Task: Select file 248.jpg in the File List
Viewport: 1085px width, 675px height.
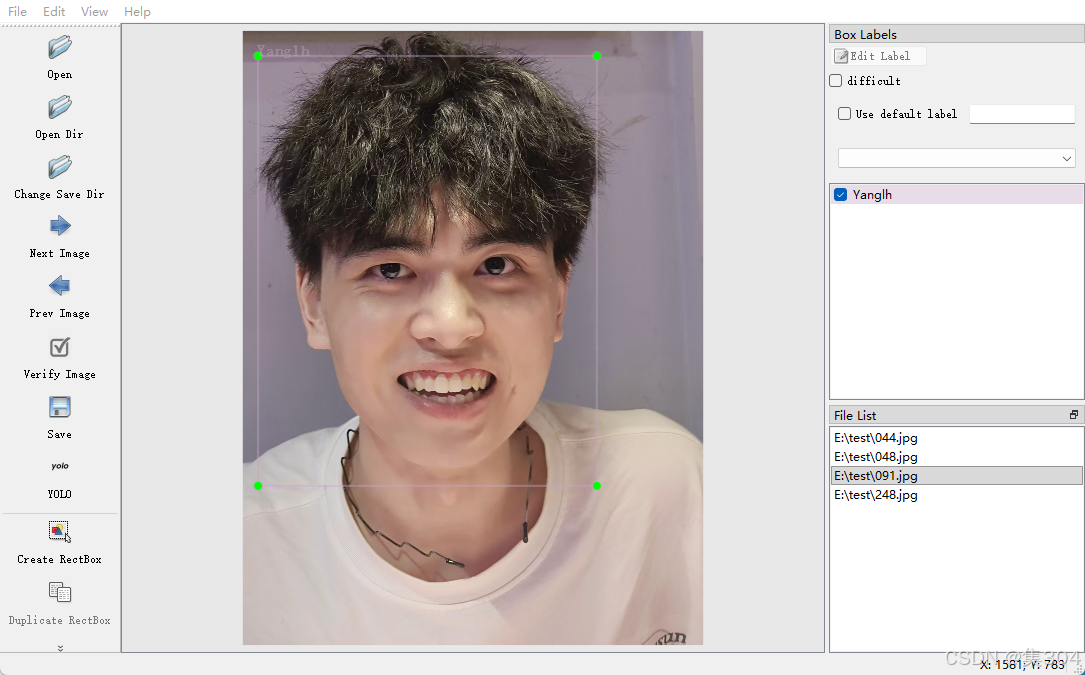Action: (875, 494)
